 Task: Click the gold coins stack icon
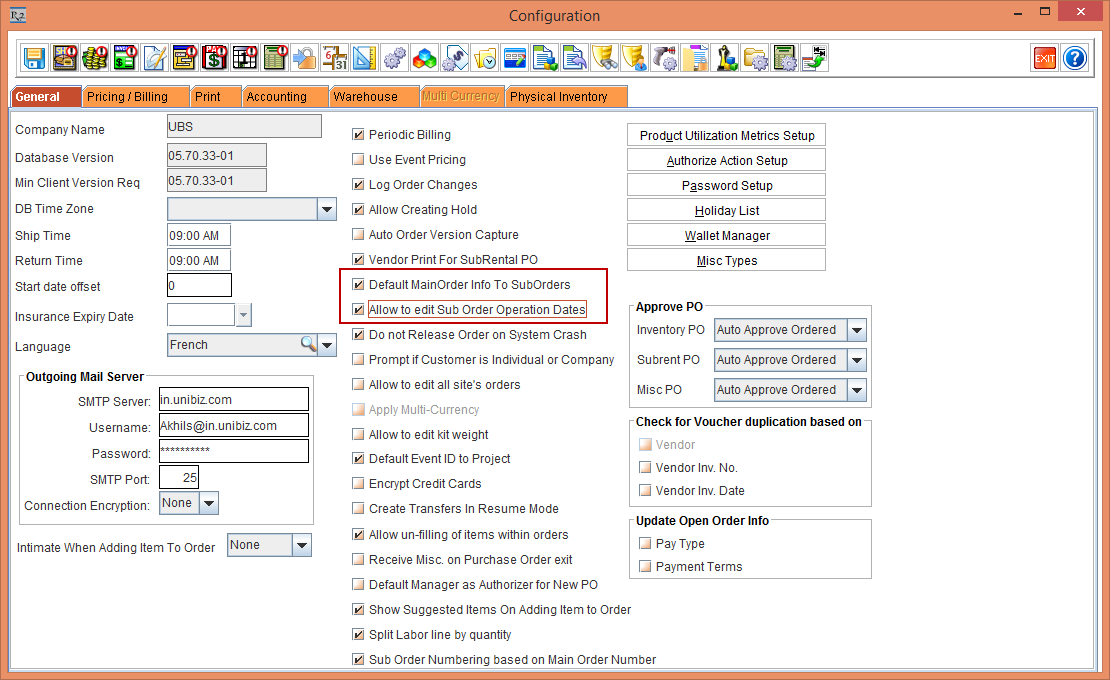(95, 57)
